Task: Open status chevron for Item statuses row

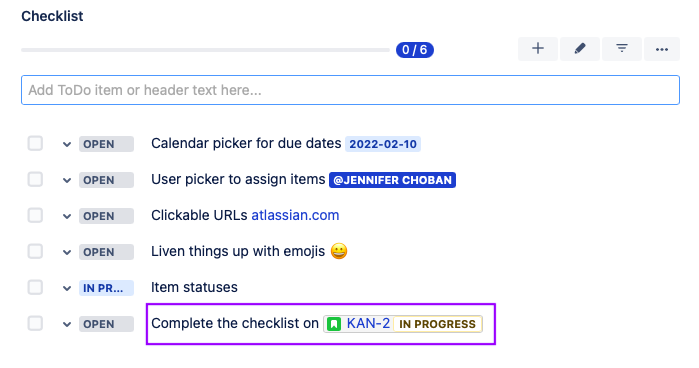Action: [67, 289]
